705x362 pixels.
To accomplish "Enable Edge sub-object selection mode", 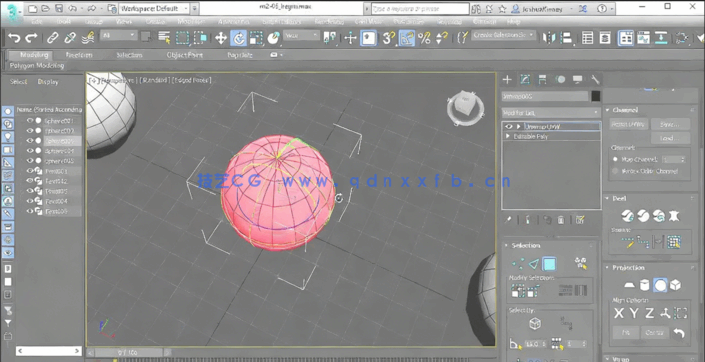I will (533, 264).
